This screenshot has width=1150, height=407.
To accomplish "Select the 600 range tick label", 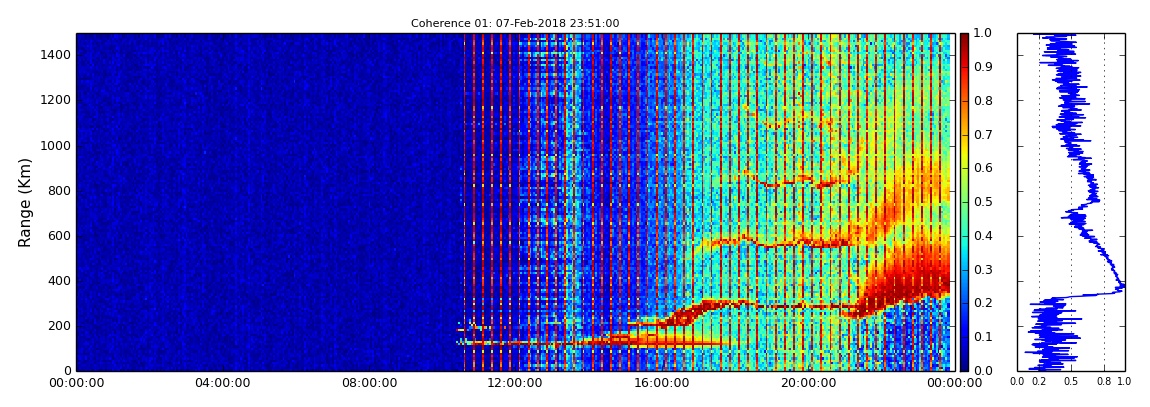I will (x=59, y=235).
